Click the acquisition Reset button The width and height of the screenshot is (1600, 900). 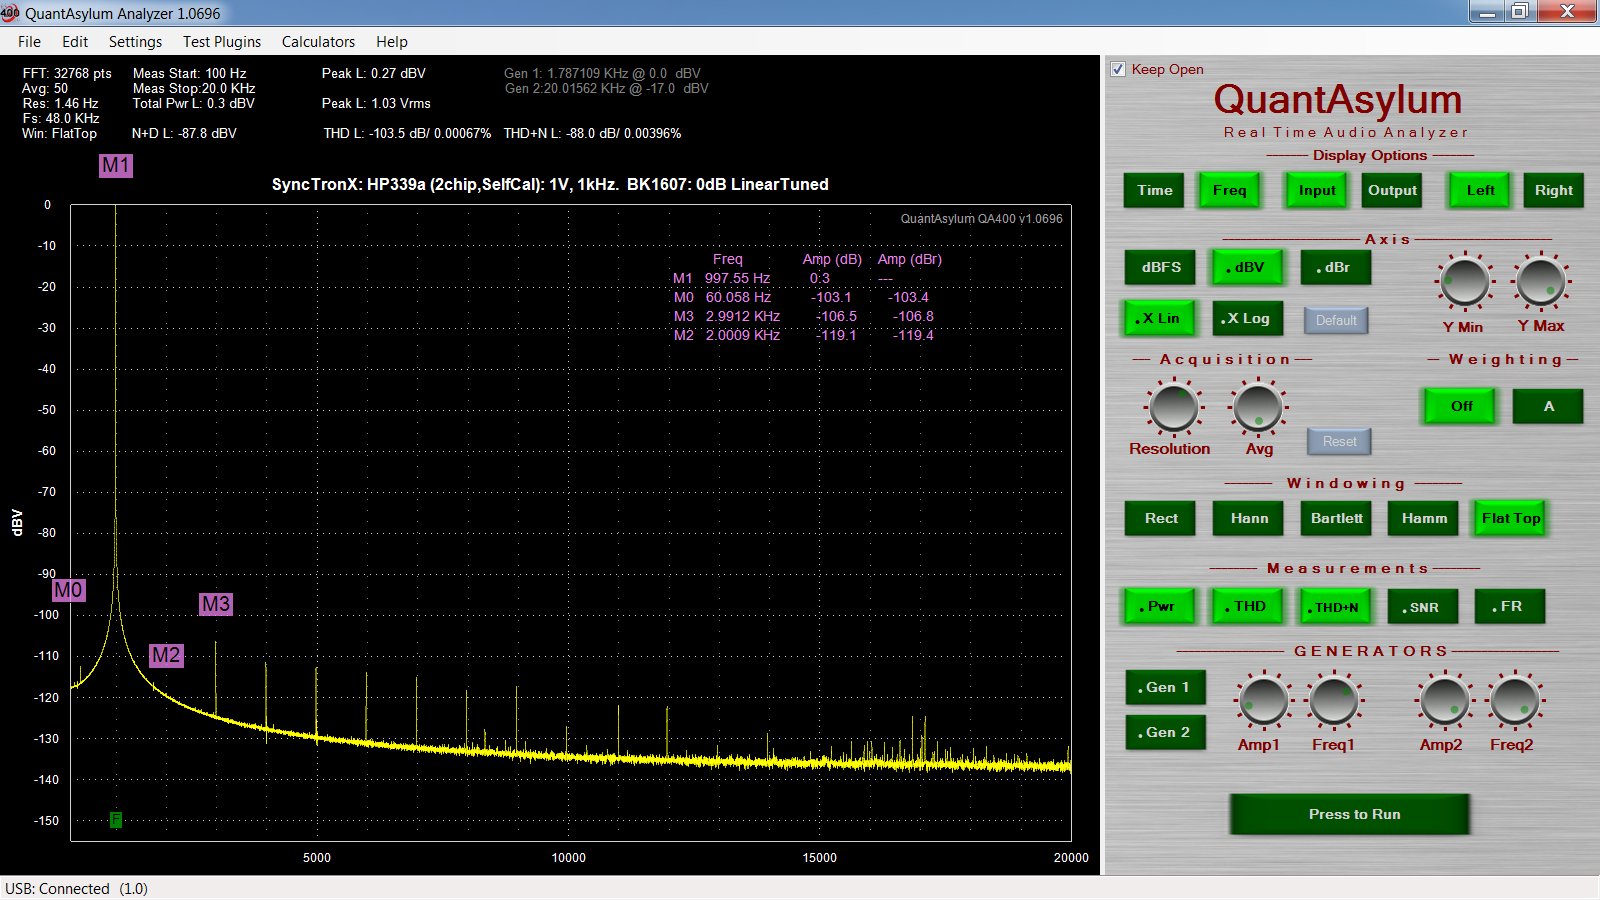tap(1339, 441)
